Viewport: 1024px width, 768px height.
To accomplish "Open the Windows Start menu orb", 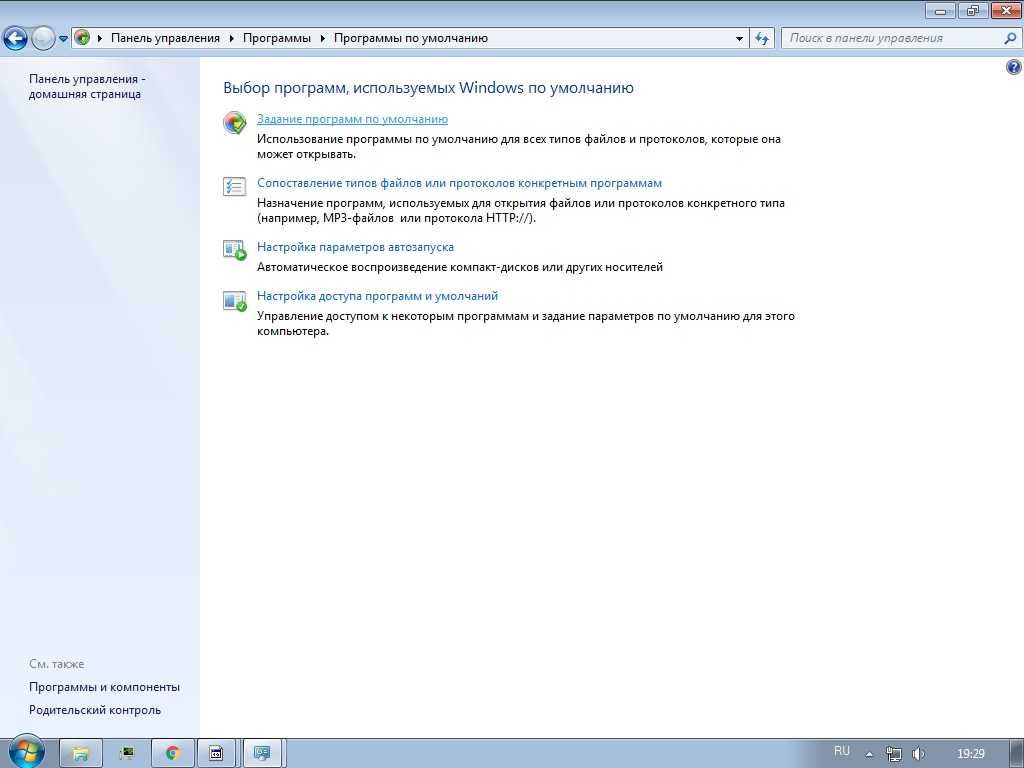I will (x=24, y=752).
